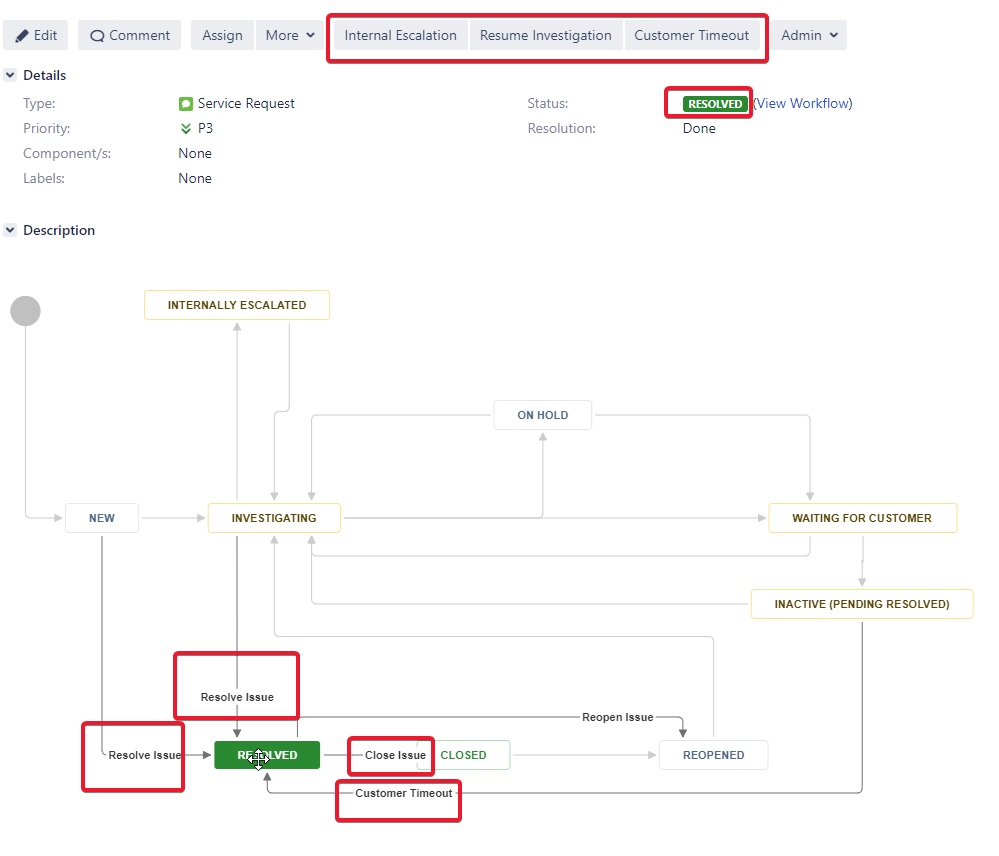Click the Edit button
Image resolution: width=999 pixels, height=856 pixels.
36,36
